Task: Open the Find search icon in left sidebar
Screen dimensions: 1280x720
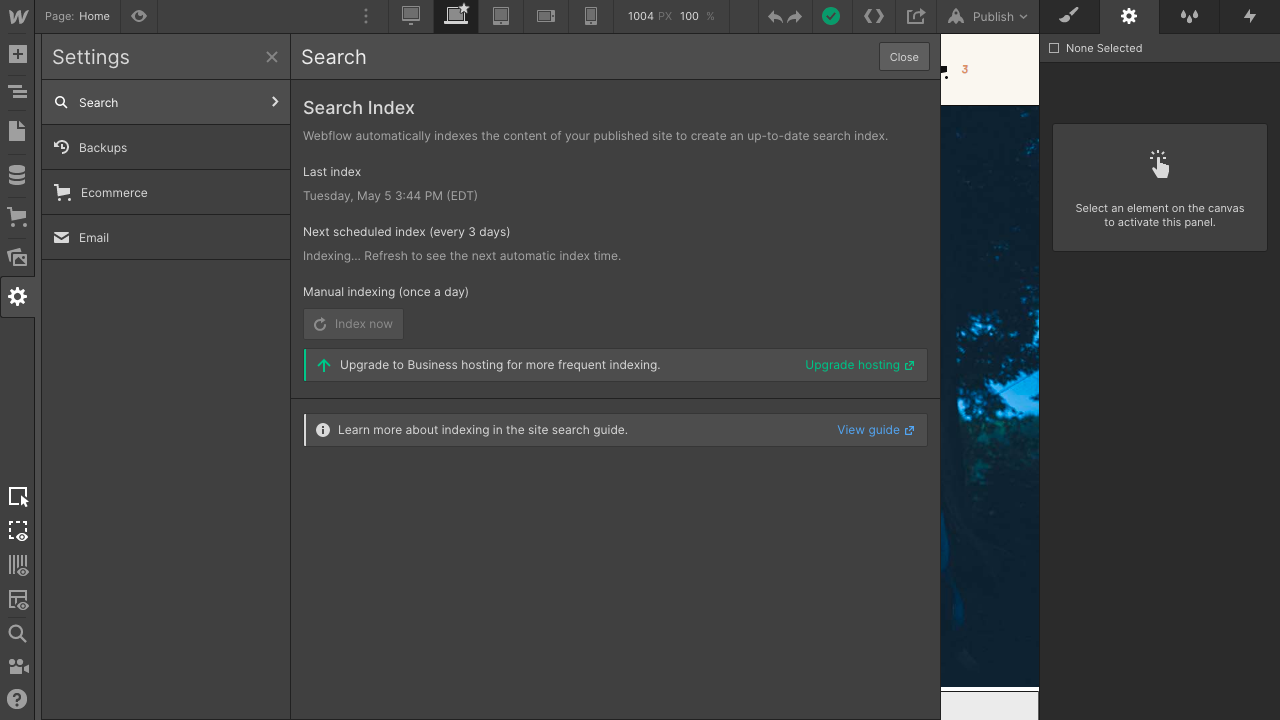Action: tap(17, 634)
